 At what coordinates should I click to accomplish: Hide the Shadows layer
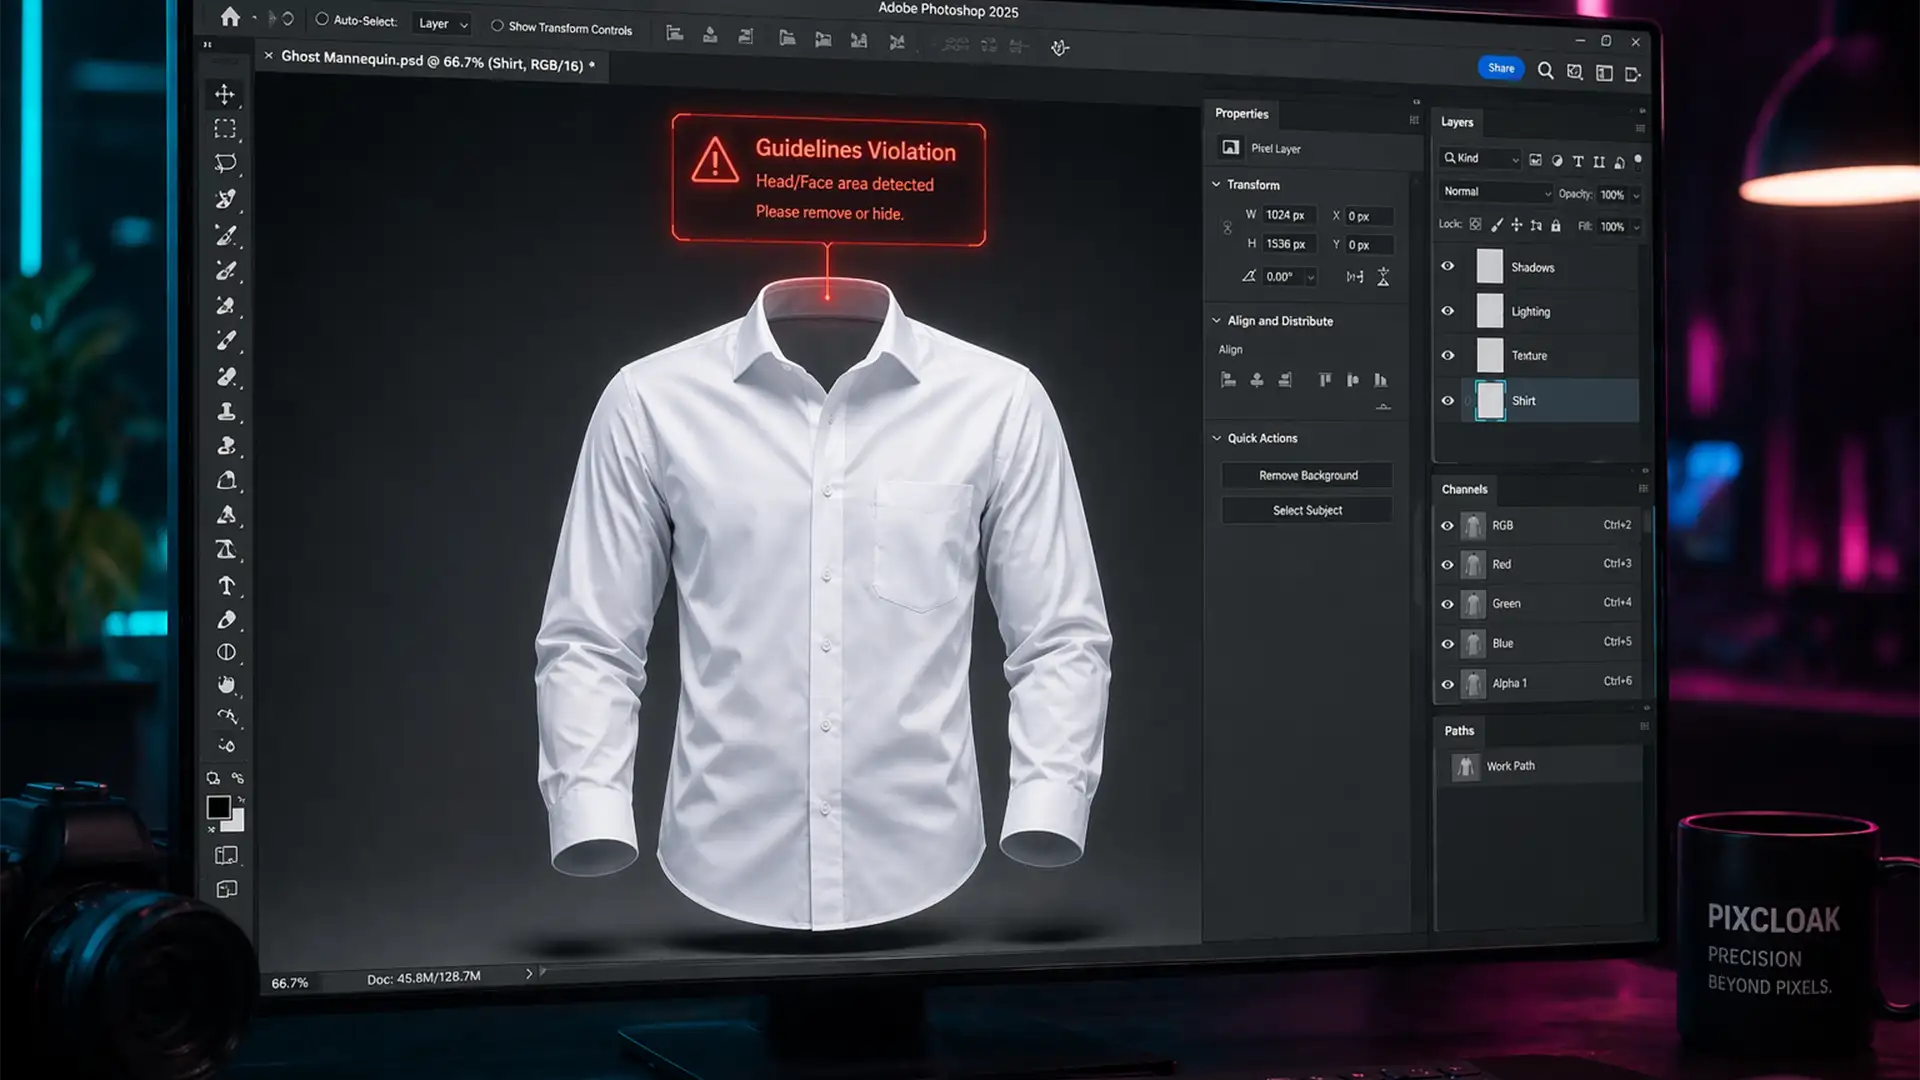pos(1447,266)
